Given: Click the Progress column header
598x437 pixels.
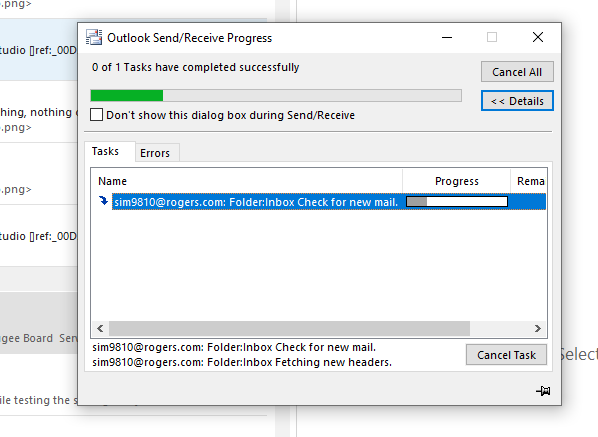Looking at the screenshot, I should [x=457, y=181].
